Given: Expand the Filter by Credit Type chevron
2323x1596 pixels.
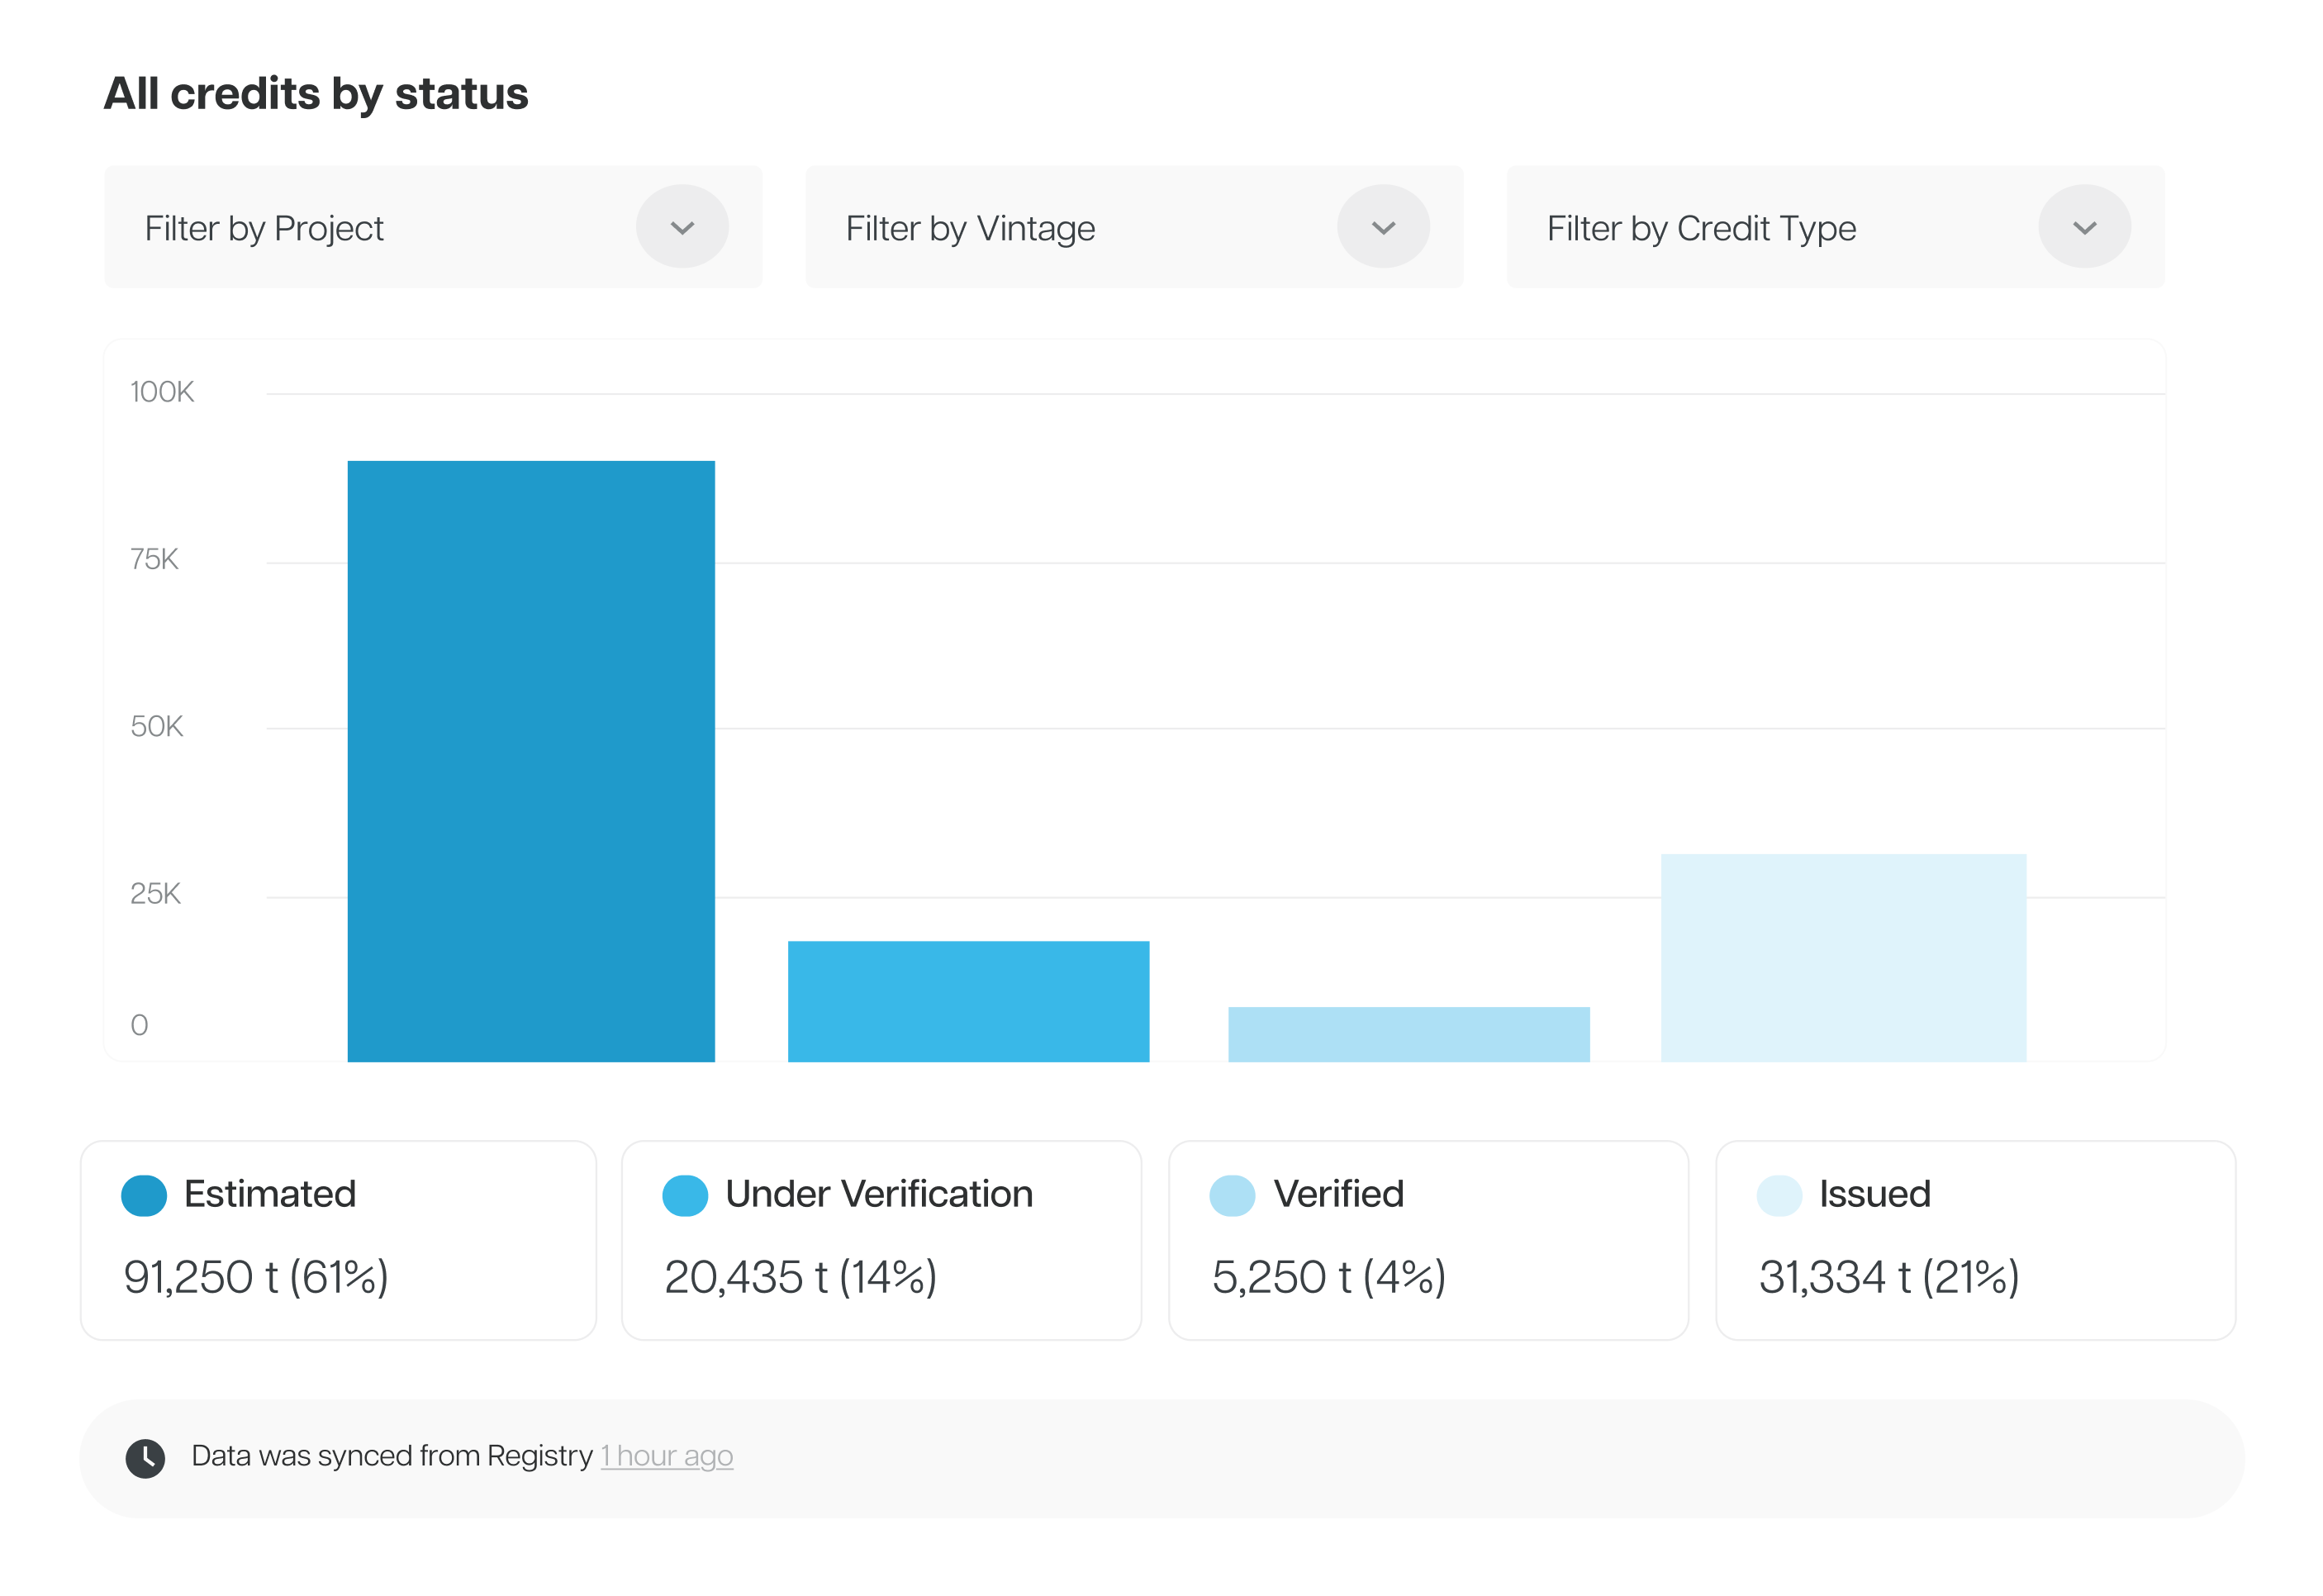Looking at the screenshot, I should pos(2084,227).
